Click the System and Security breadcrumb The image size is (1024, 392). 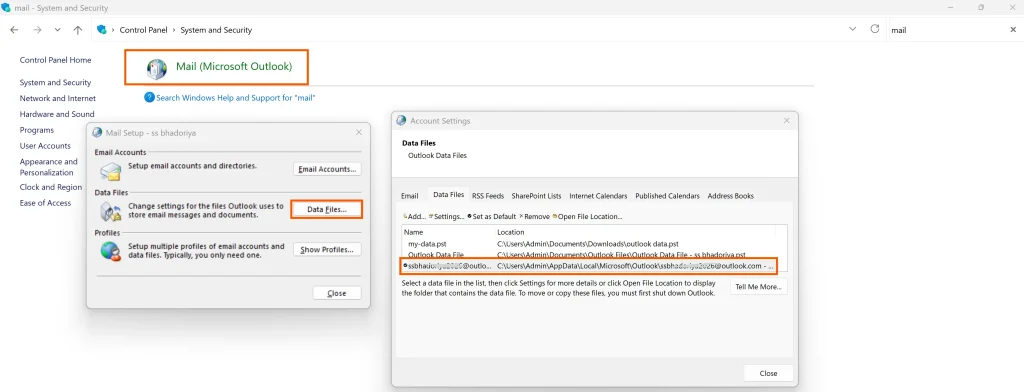pyautogui.click(x=216, y=30)
